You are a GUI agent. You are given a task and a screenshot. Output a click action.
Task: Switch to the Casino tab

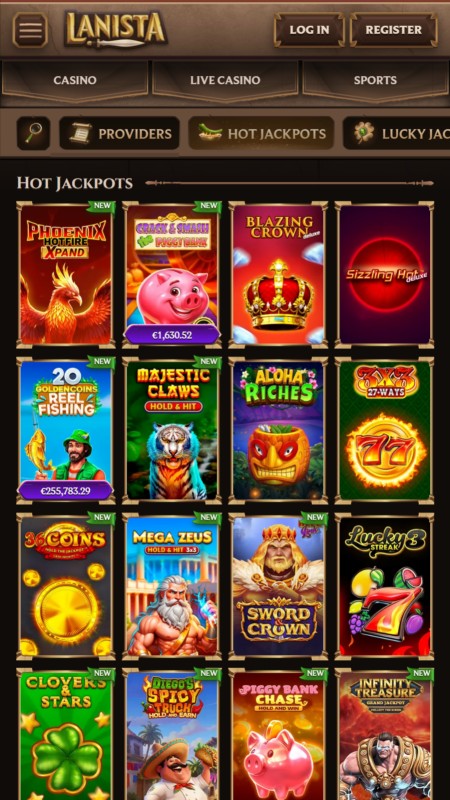point(75,81)
